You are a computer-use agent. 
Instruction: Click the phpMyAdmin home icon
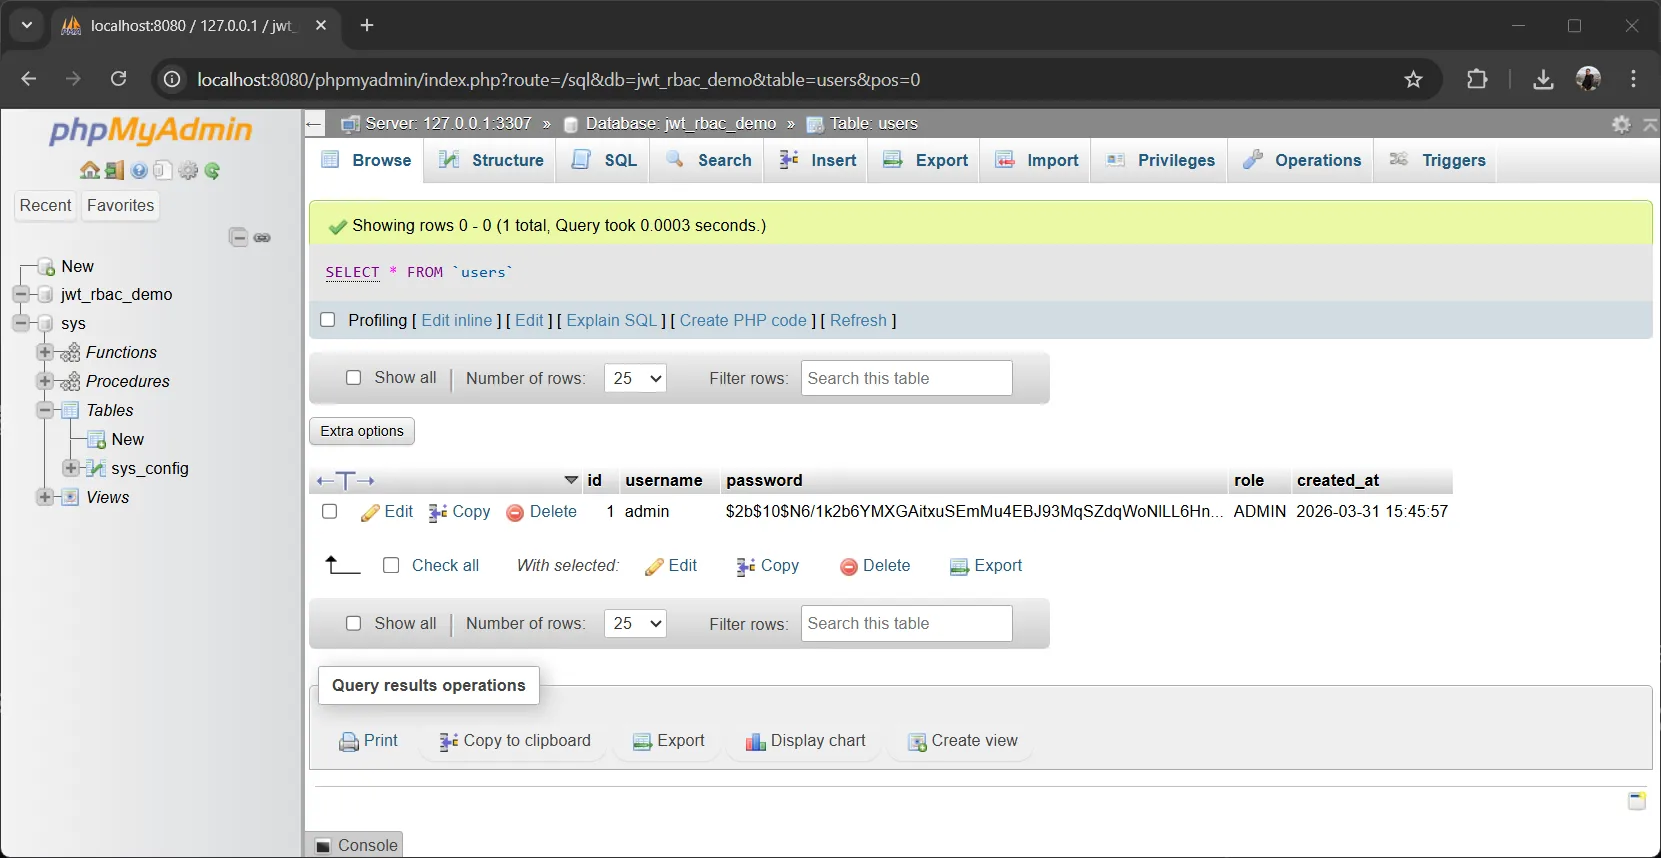(x=90, y=171)
